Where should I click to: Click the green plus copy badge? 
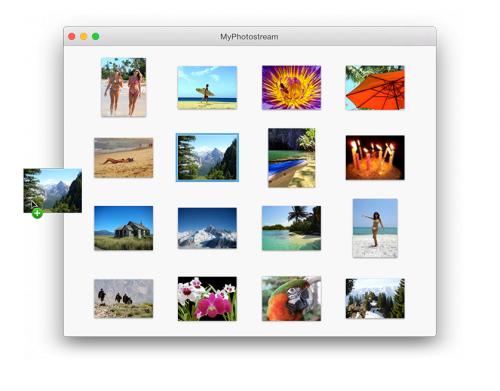[37, 213]
